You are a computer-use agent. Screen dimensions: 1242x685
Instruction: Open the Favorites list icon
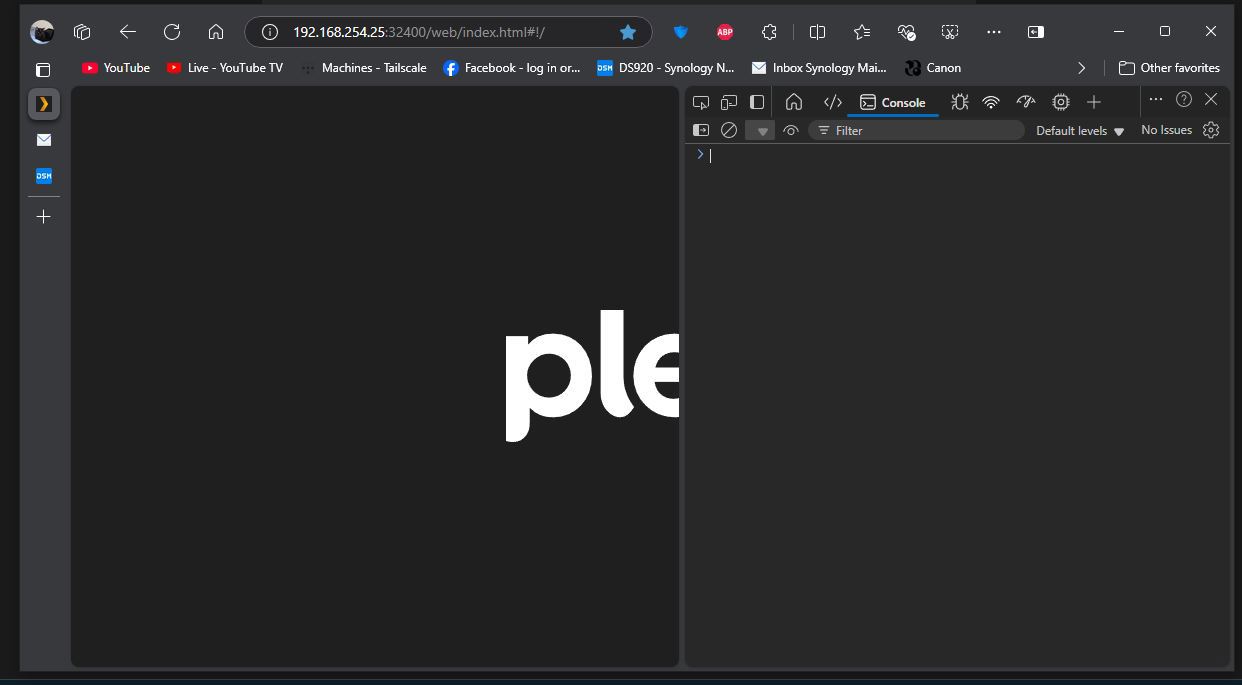(862, 32)
